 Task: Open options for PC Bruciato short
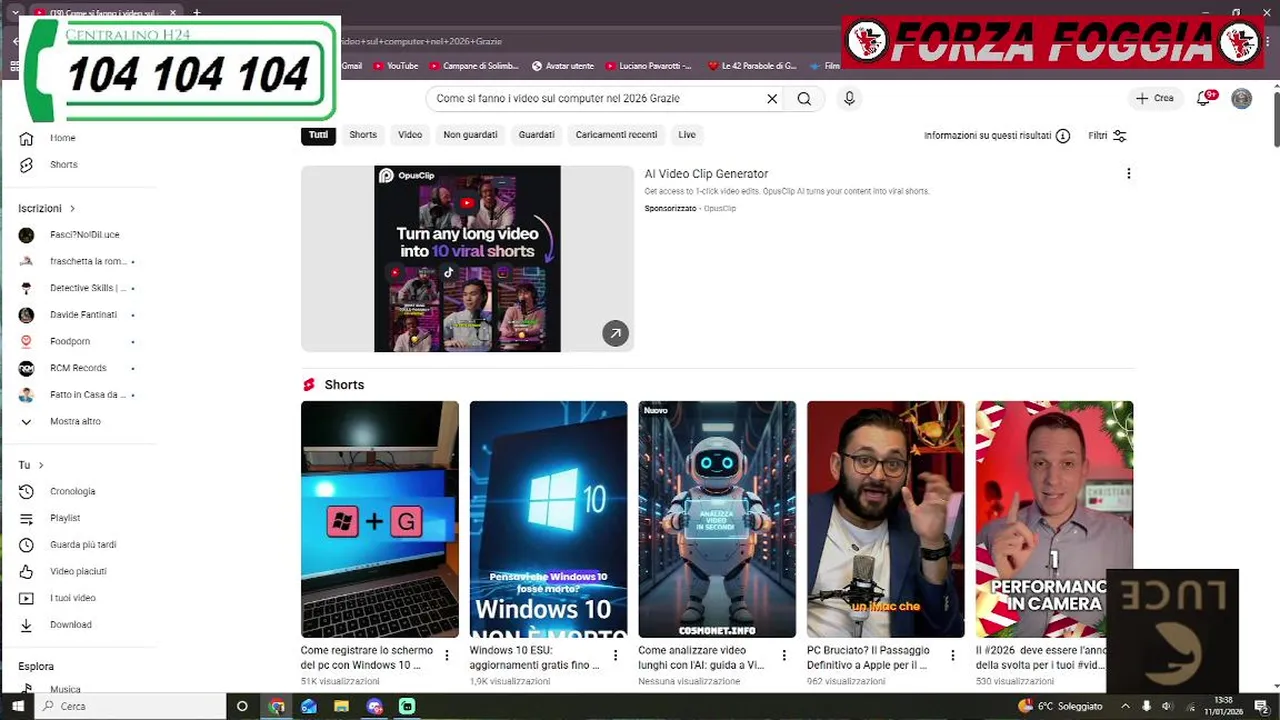[x=953, y=656]
